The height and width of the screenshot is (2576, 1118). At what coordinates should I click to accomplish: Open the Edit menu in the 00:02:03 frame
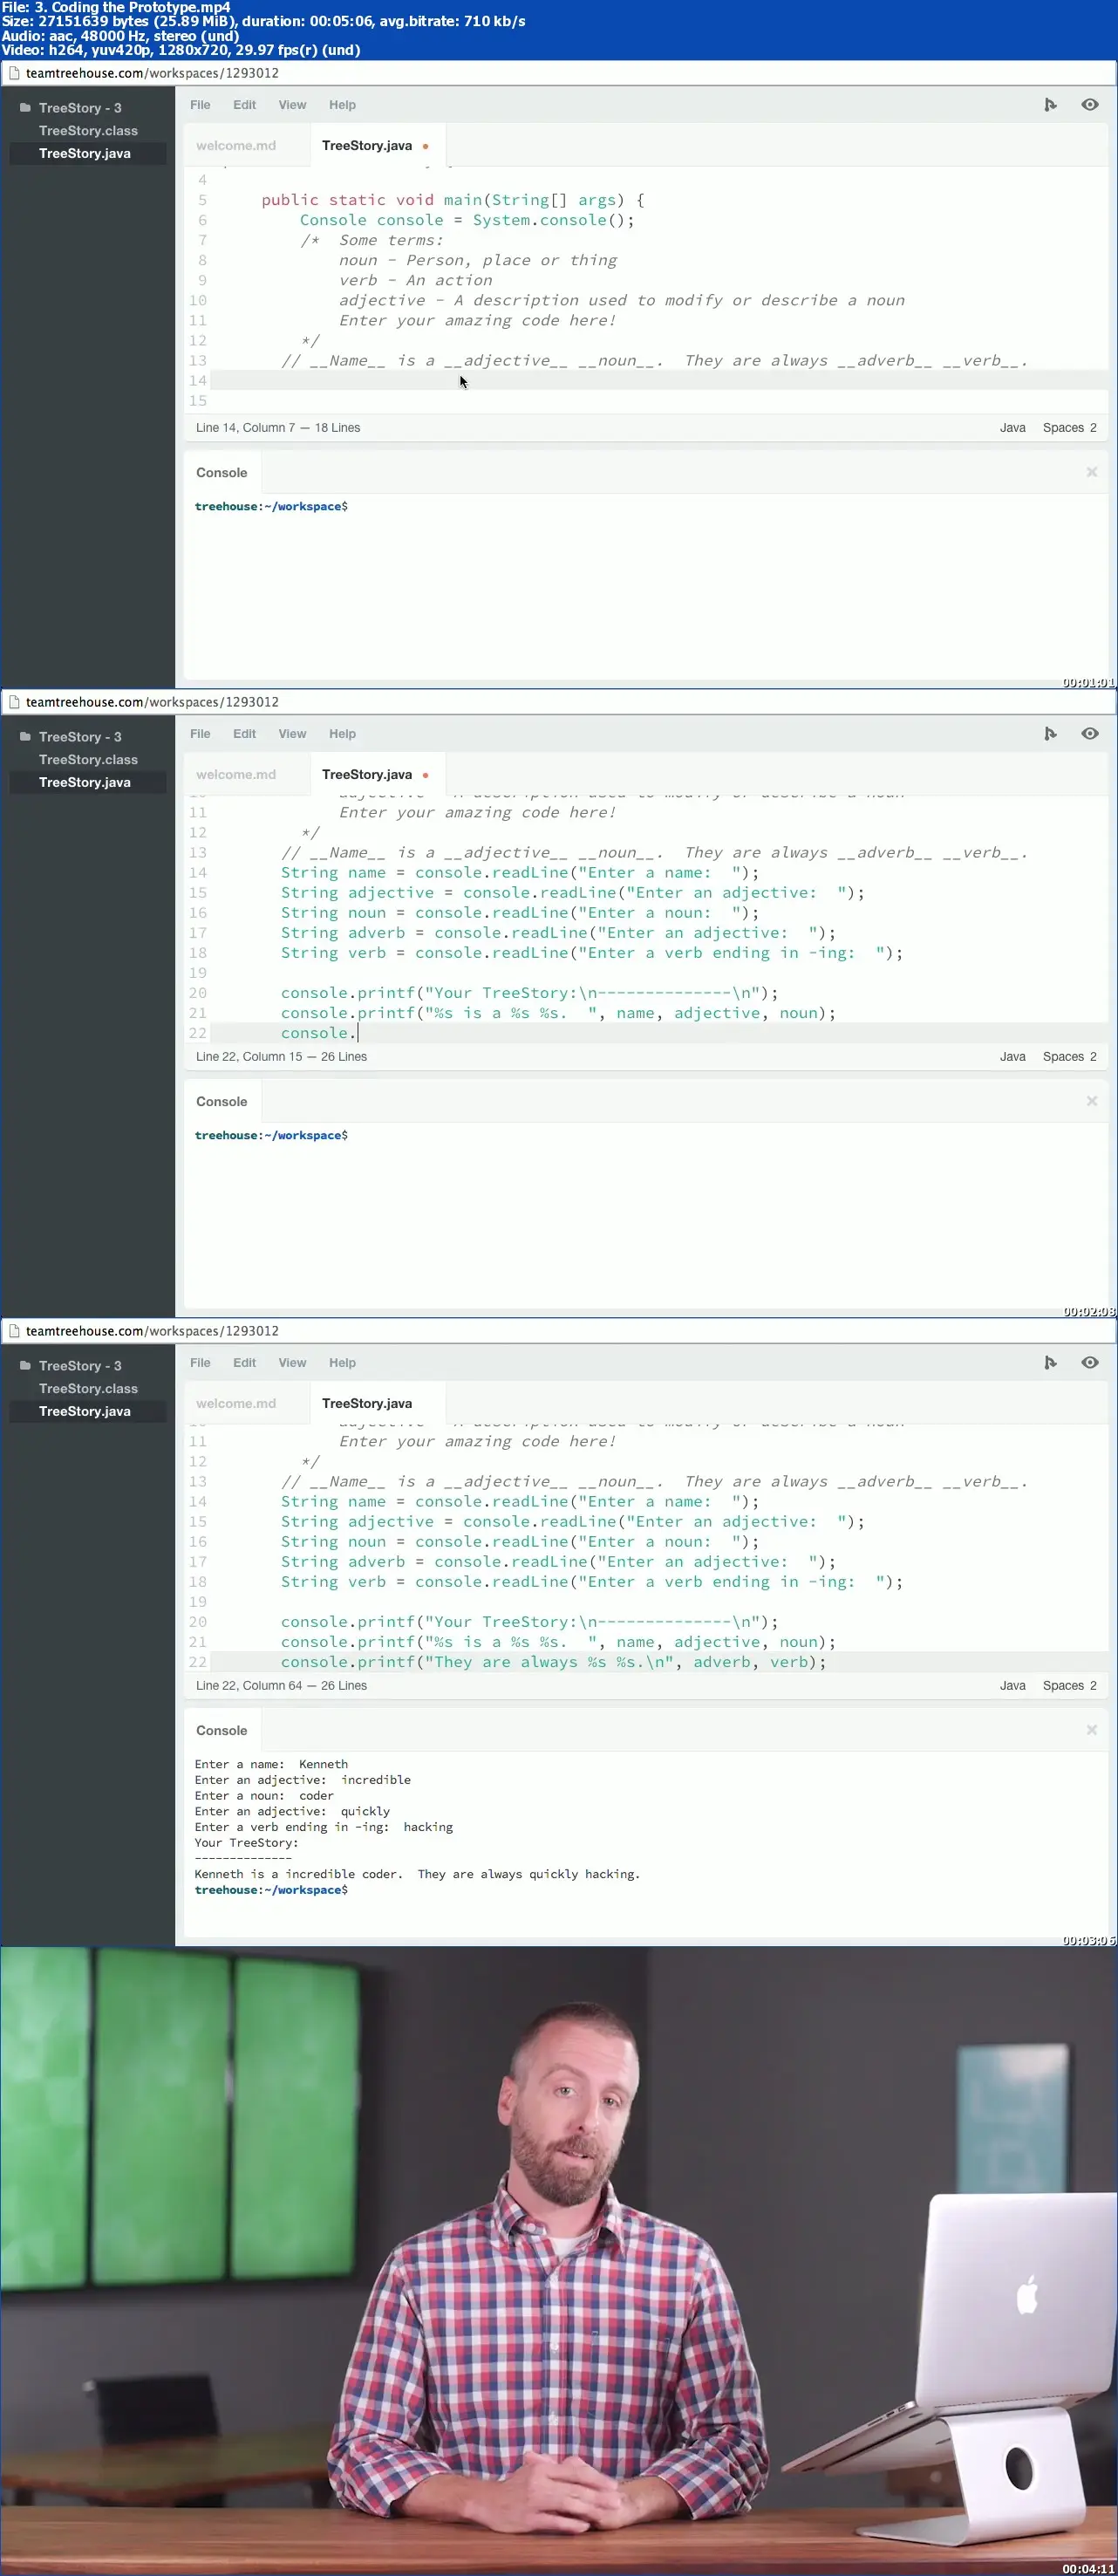tap(244, 734)
